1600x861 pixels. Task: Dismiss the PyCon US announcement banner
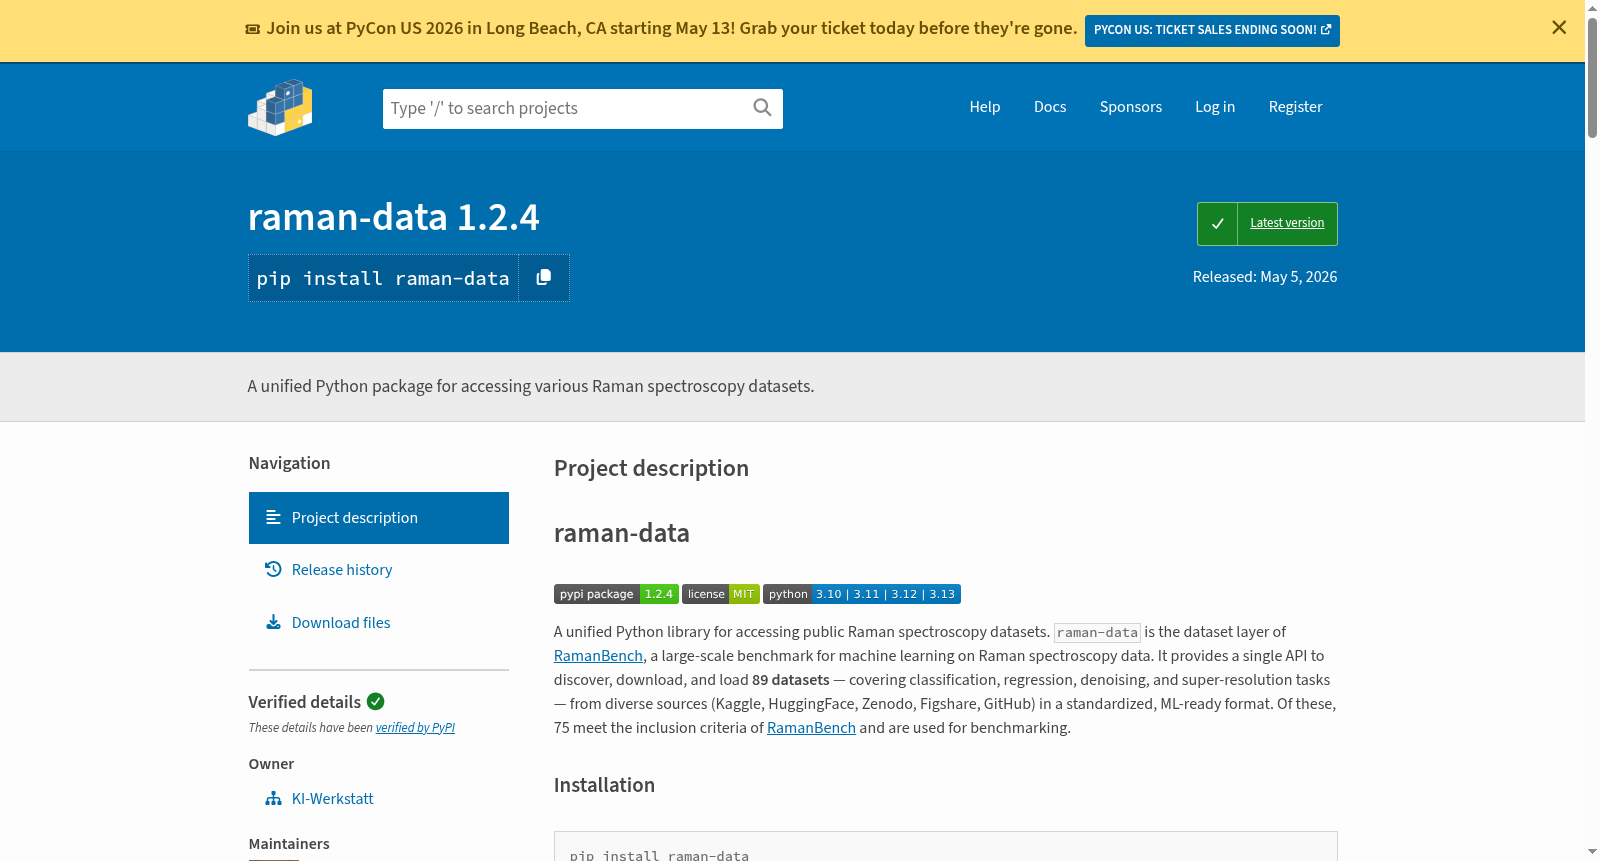[x=1559, y=28]
